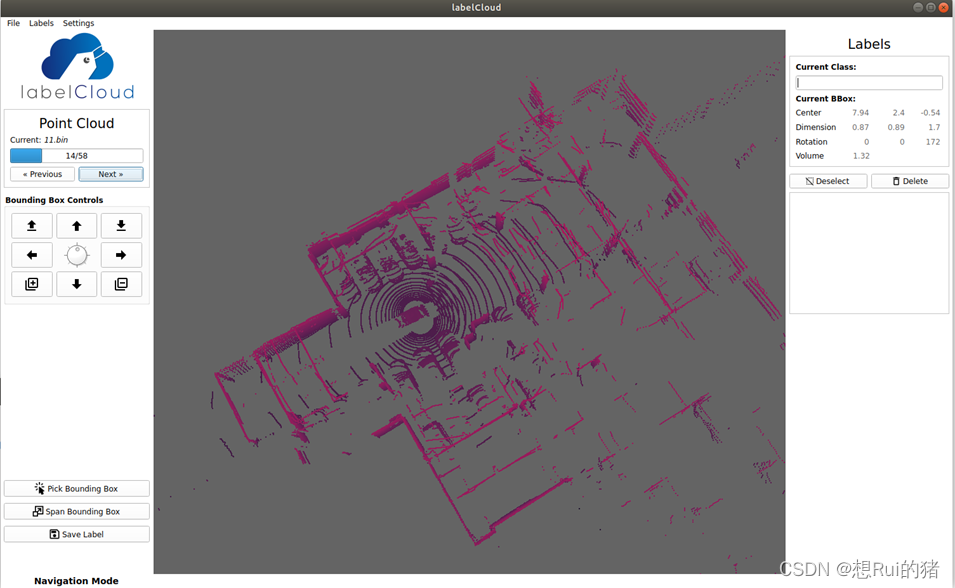955x588 pixels.
Task: Click the empty label list panel
Action: 869,253
